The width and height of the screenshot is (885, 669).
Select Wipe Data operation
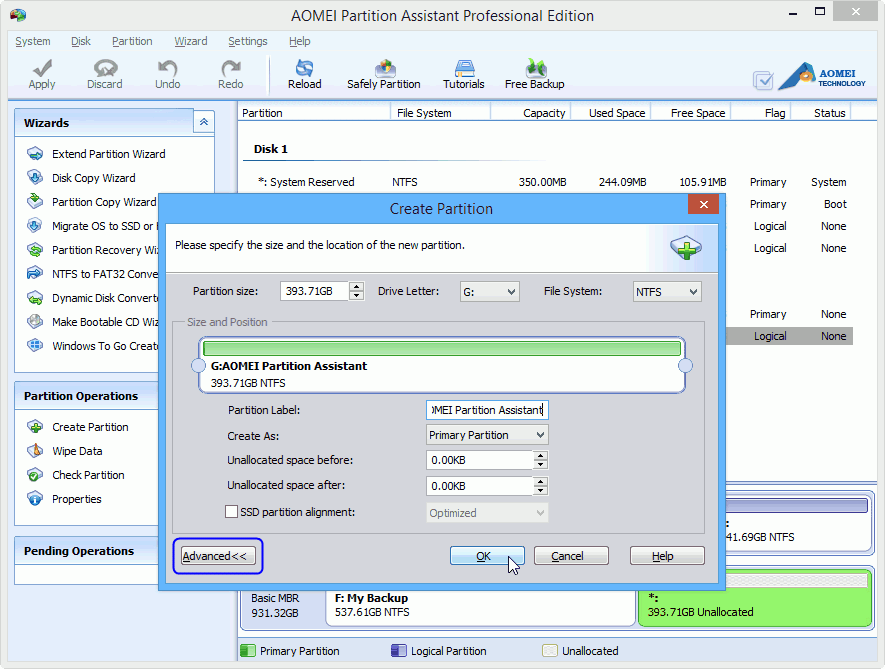pos(65,451)
